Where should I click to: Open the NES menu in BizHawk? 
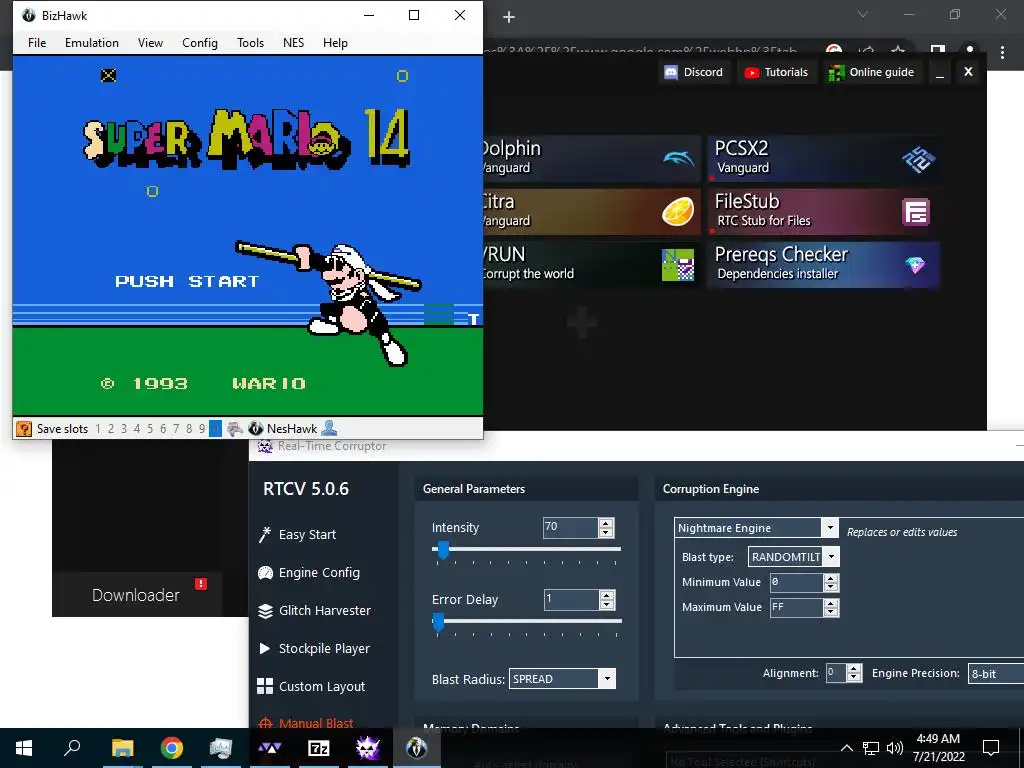pyautogui.click(x=293, y=42)
